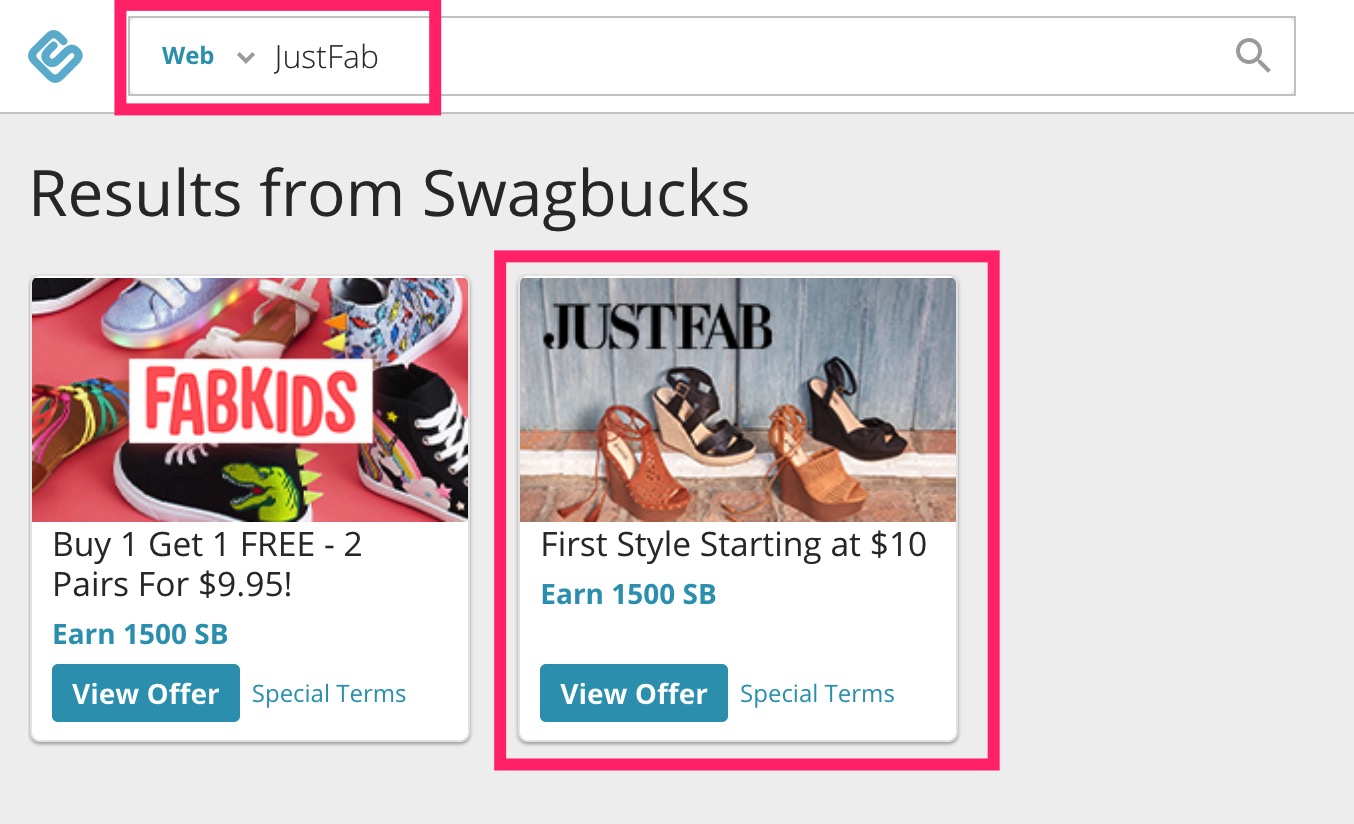Viewport: 1354px width, 824px height.
Task: Click the Results from Swagbucks heading
Action: 389,192
